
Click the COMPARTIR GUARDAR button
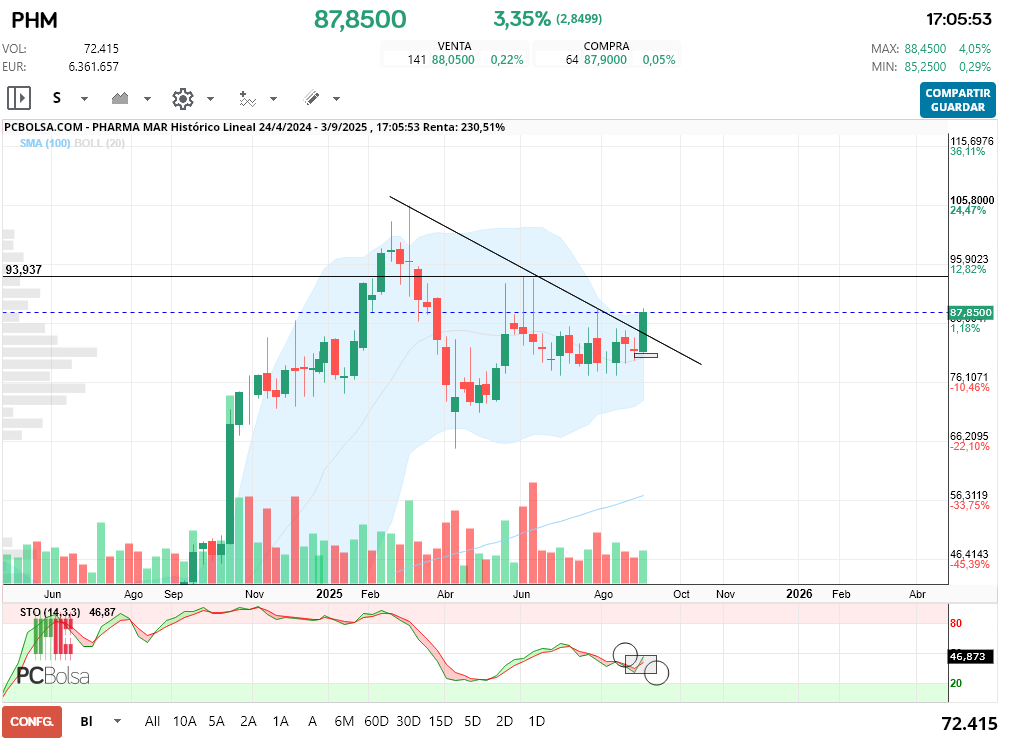pos(957,100)
